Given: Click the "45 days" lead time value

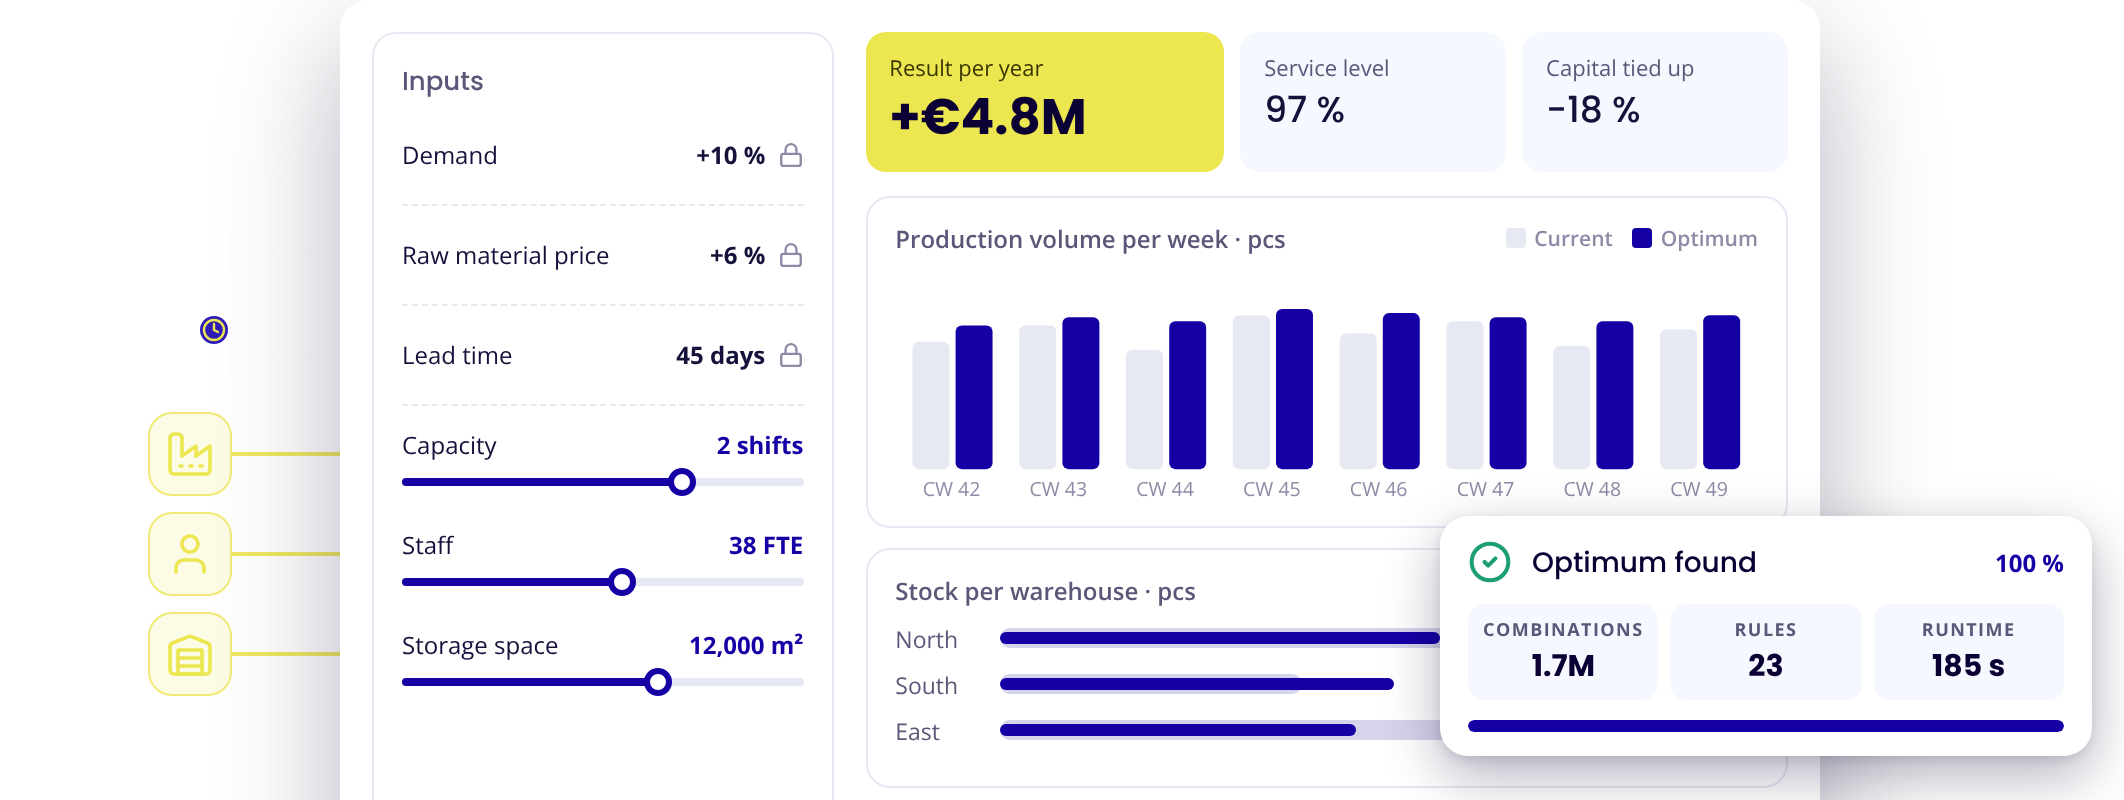Looking at the screenshot, I should coord(720,356).
